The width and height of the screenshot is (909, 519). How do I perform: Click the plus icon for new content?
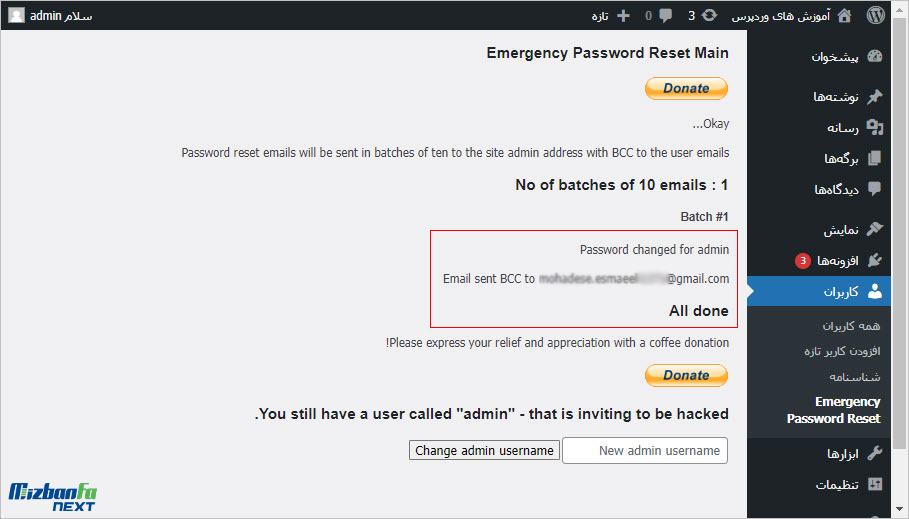623,16
